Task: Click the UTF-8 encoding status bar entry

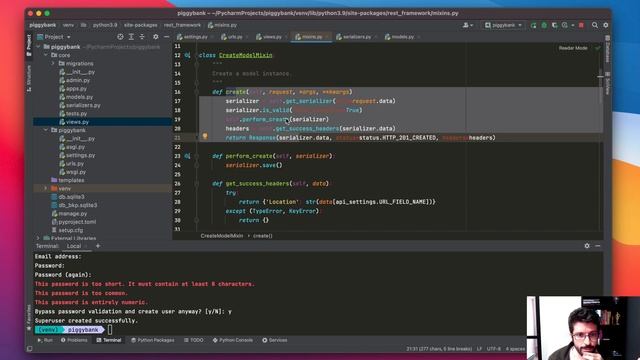Action: (x=493, y=349)
